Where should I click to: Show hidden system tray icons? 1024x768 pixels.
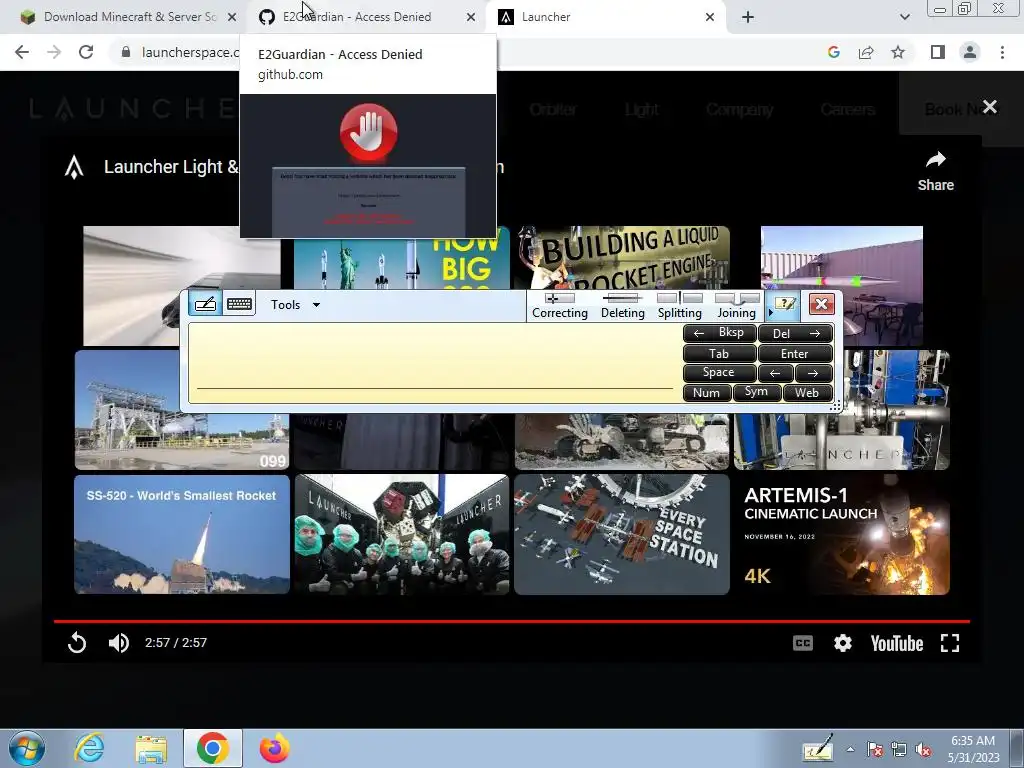pos(850,749)
